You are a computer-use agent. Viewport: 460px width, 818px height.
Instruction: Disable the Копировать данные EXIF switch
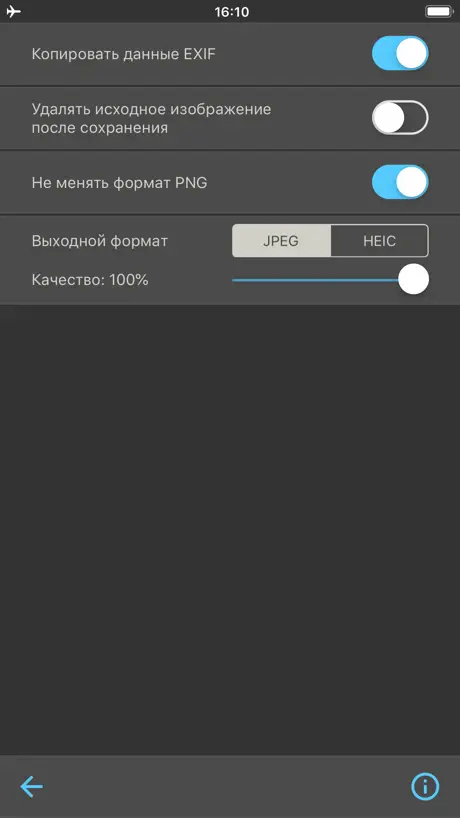coord(400,53)
